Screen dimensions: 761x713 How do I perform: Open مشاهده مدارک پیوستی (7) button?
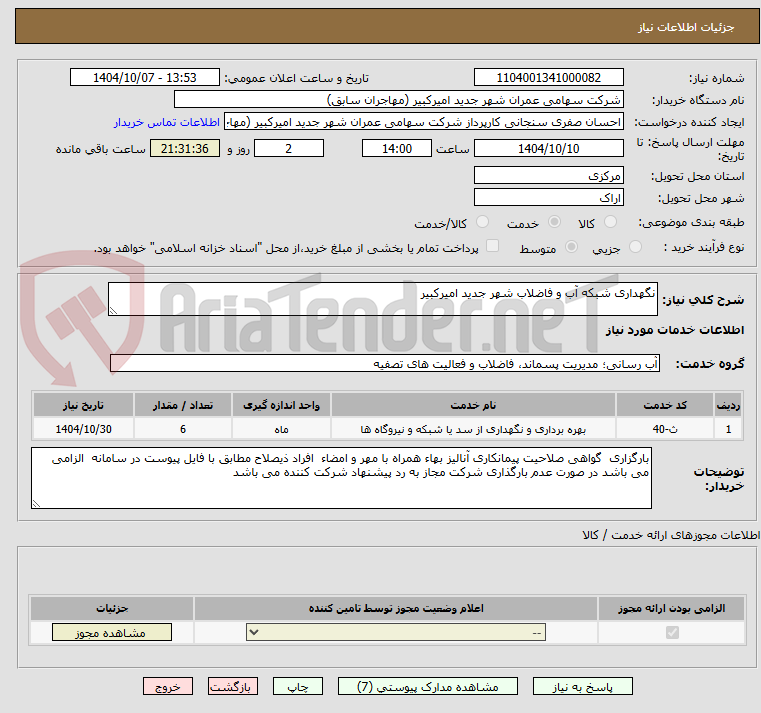click(428, 686)
